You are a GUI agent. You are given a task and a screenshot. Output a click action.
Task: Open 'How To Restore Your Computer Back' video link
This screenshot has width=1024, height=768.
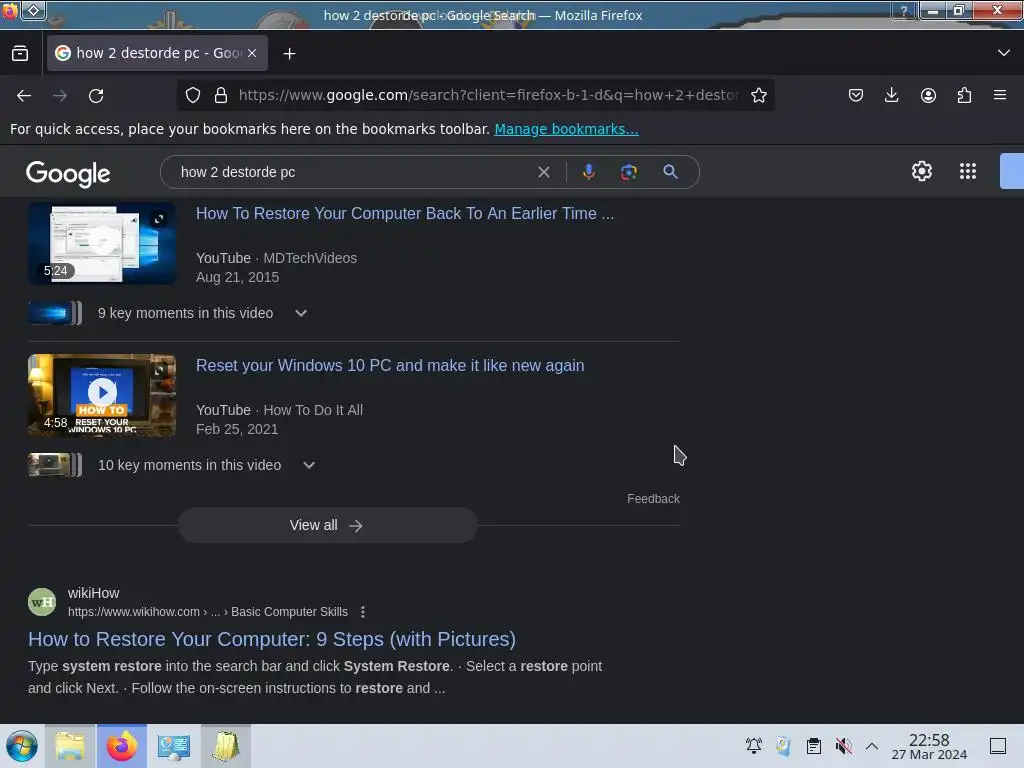click(x=405, y=214)
